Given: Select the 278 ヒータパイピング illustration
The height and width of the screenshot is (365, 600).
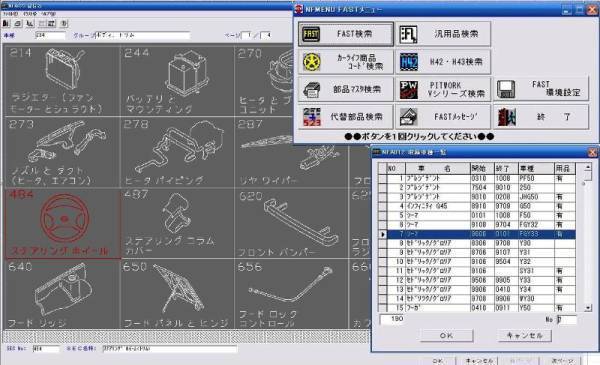Looking at the screenshot, I should 177,152.
